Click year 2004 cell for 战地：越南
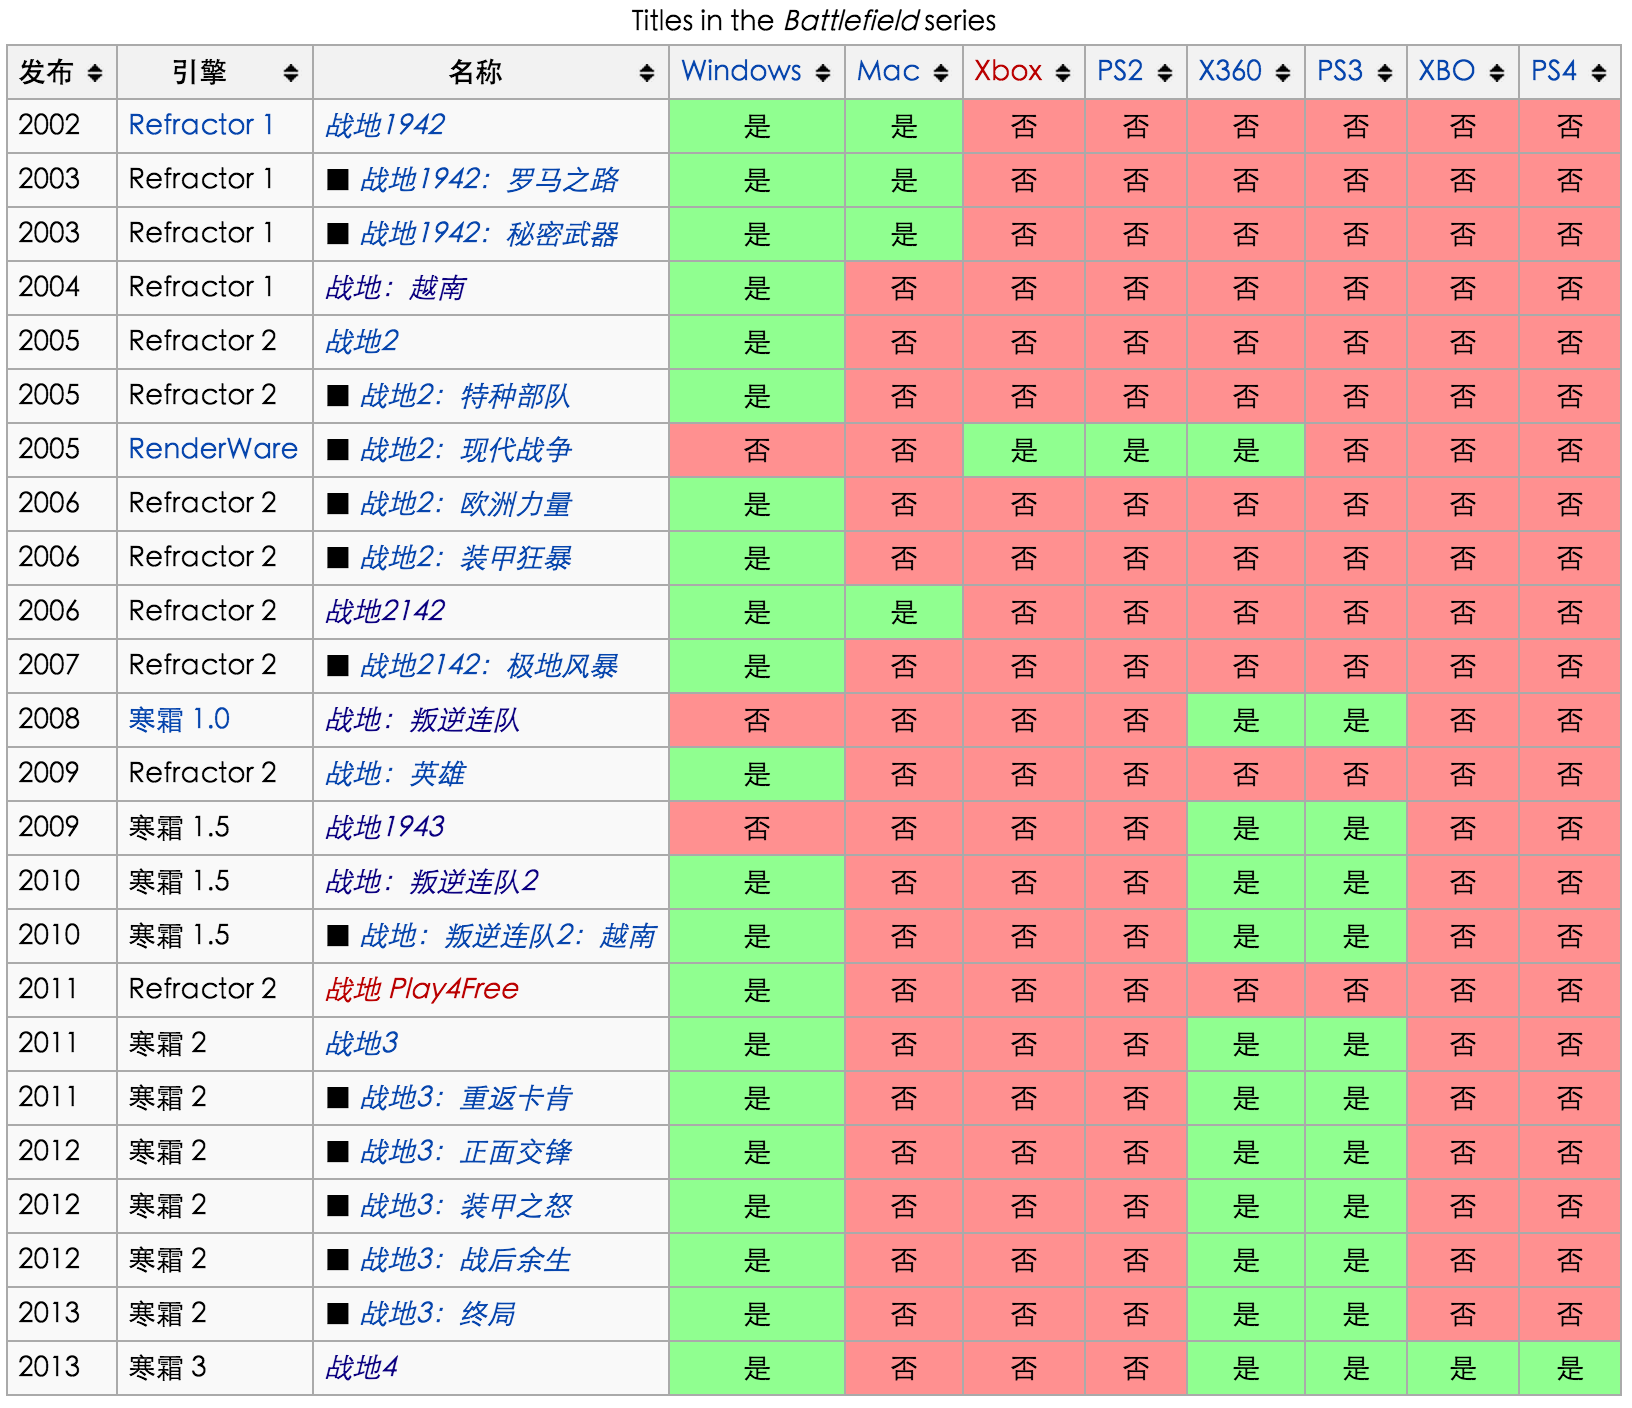This screenshot has height=1408, width=1632. coord(62,287)
